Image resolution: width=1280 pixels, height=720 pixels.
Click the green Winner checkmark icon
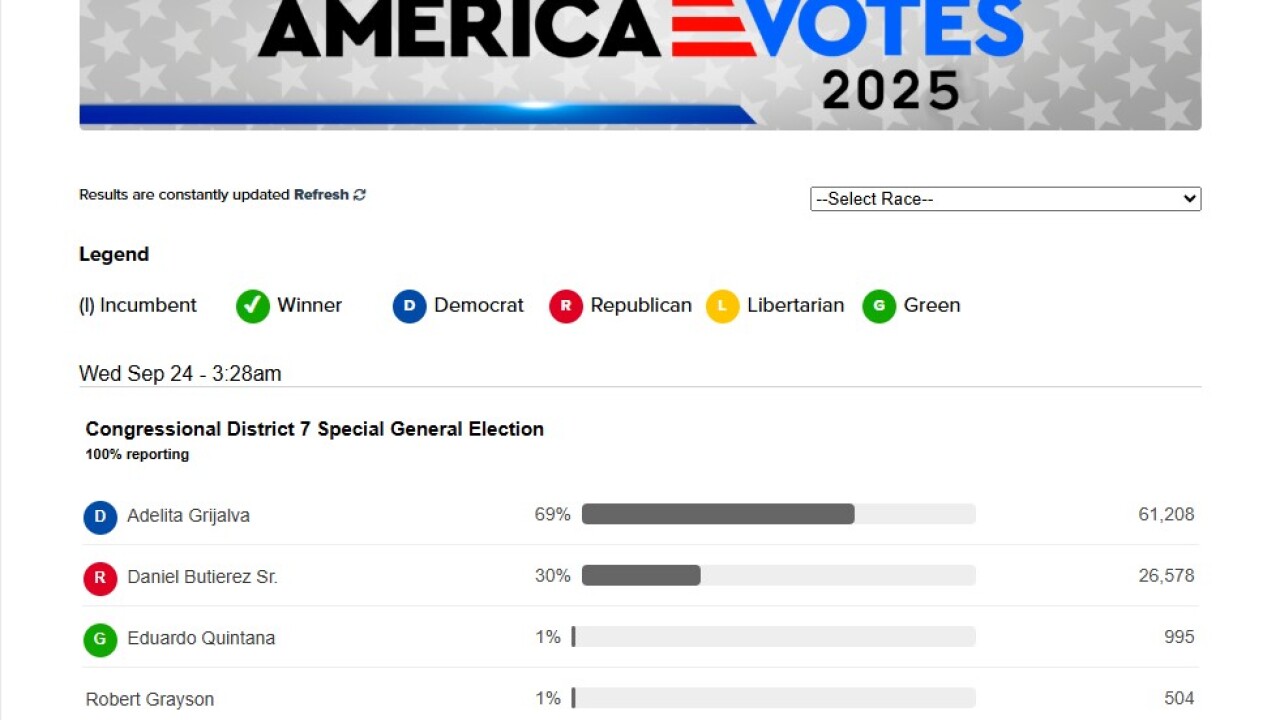coord(252,306)
